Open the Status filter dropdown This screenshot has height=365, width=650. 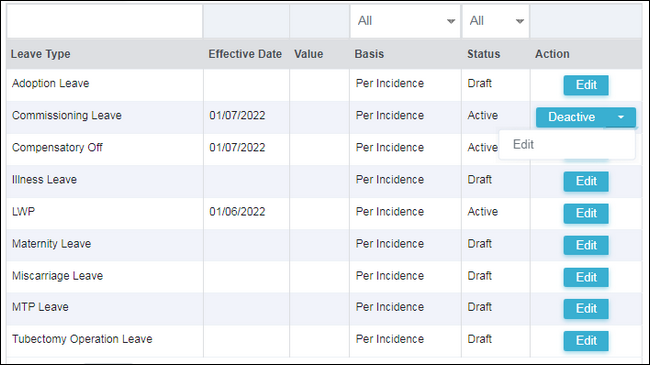496,21
